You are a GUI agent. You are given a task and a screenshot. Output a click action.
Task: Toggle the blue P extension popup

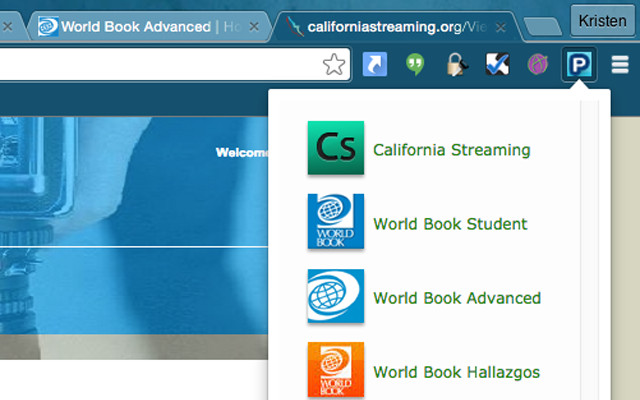pyautogui.click(x=579, y=64)
